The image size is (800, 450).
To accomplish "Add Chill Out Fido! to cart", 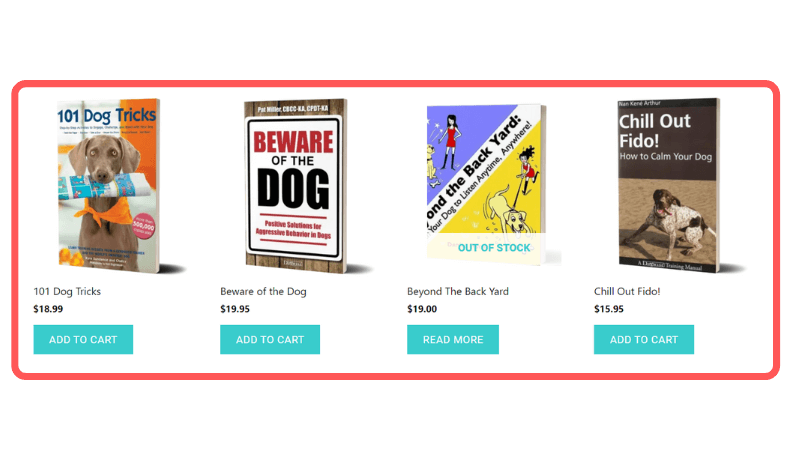I will click(644, 339).
